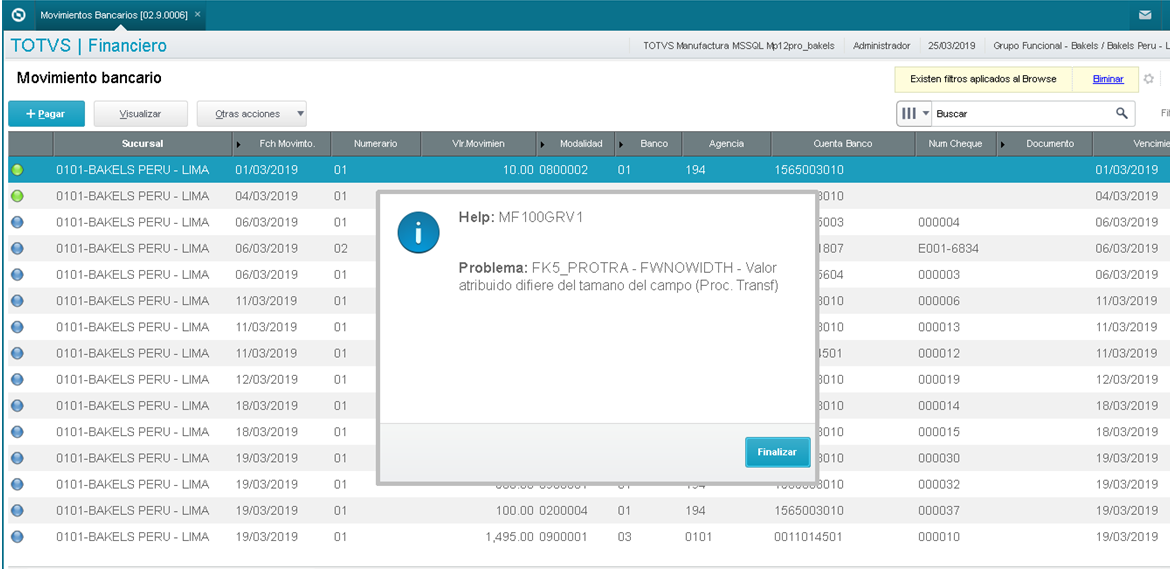The width and height of the screenshot is (1170, 569).
Task: Click blue status icon of cheque 000019 row
Action: pos(18,380)
